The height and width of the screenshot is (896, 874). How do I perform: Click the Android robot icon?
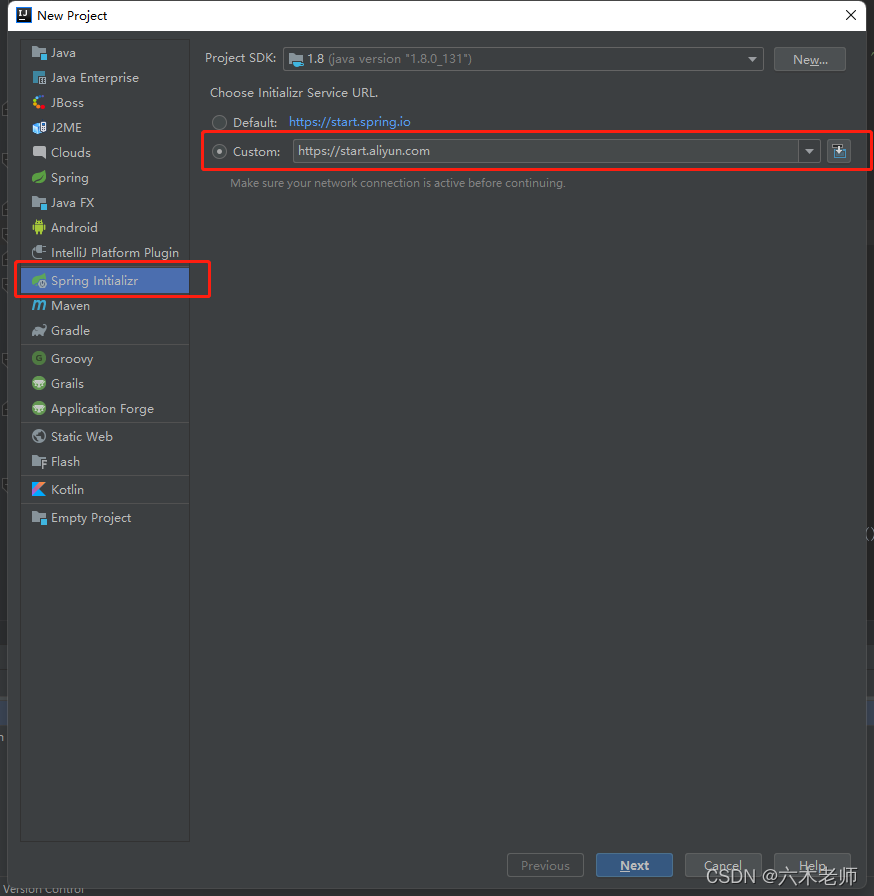coord(39,227)
